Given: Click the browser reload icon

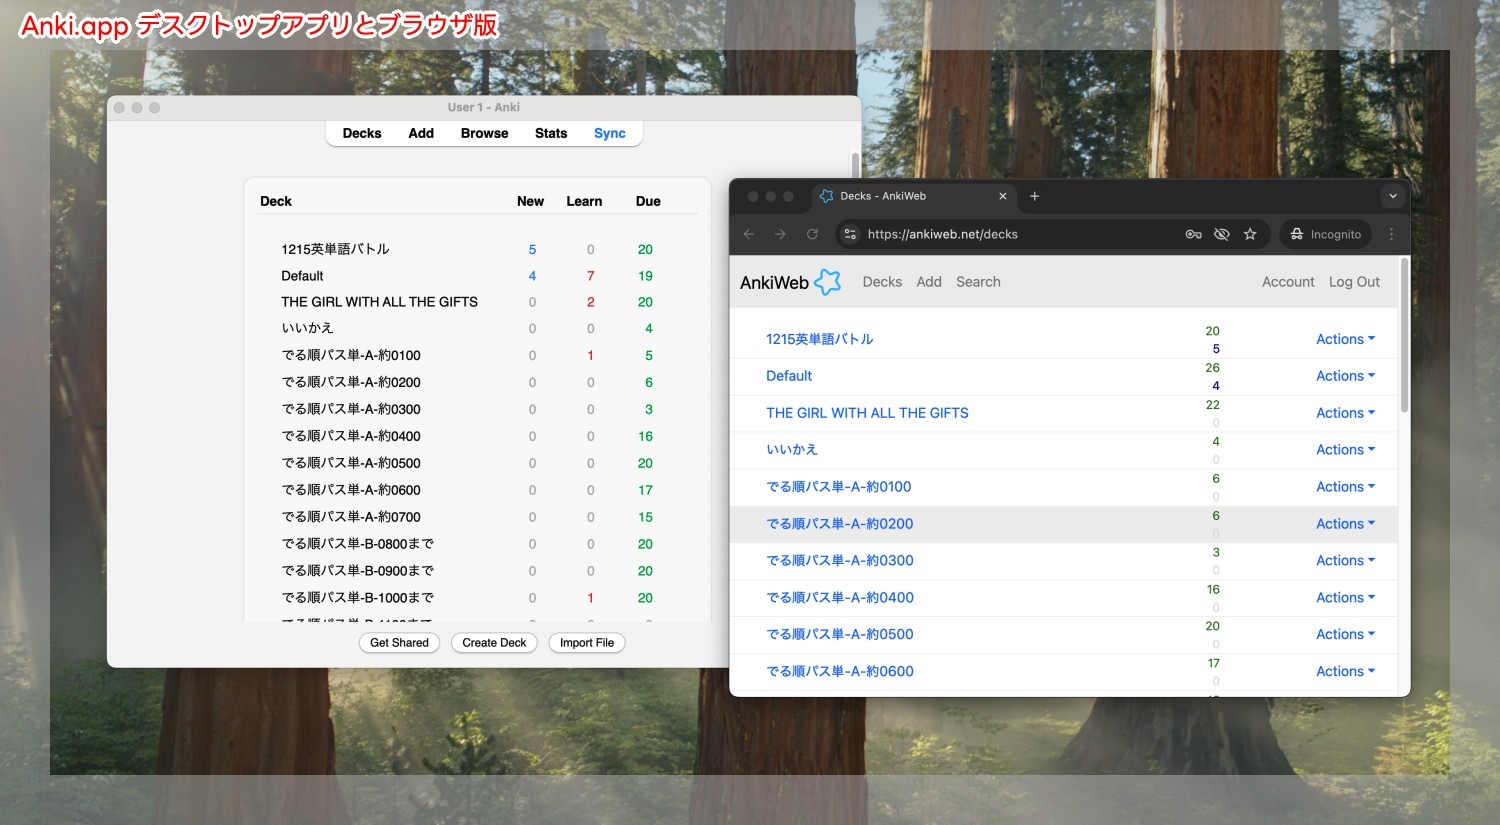Looking at the screenshot, I should (812, 234).
